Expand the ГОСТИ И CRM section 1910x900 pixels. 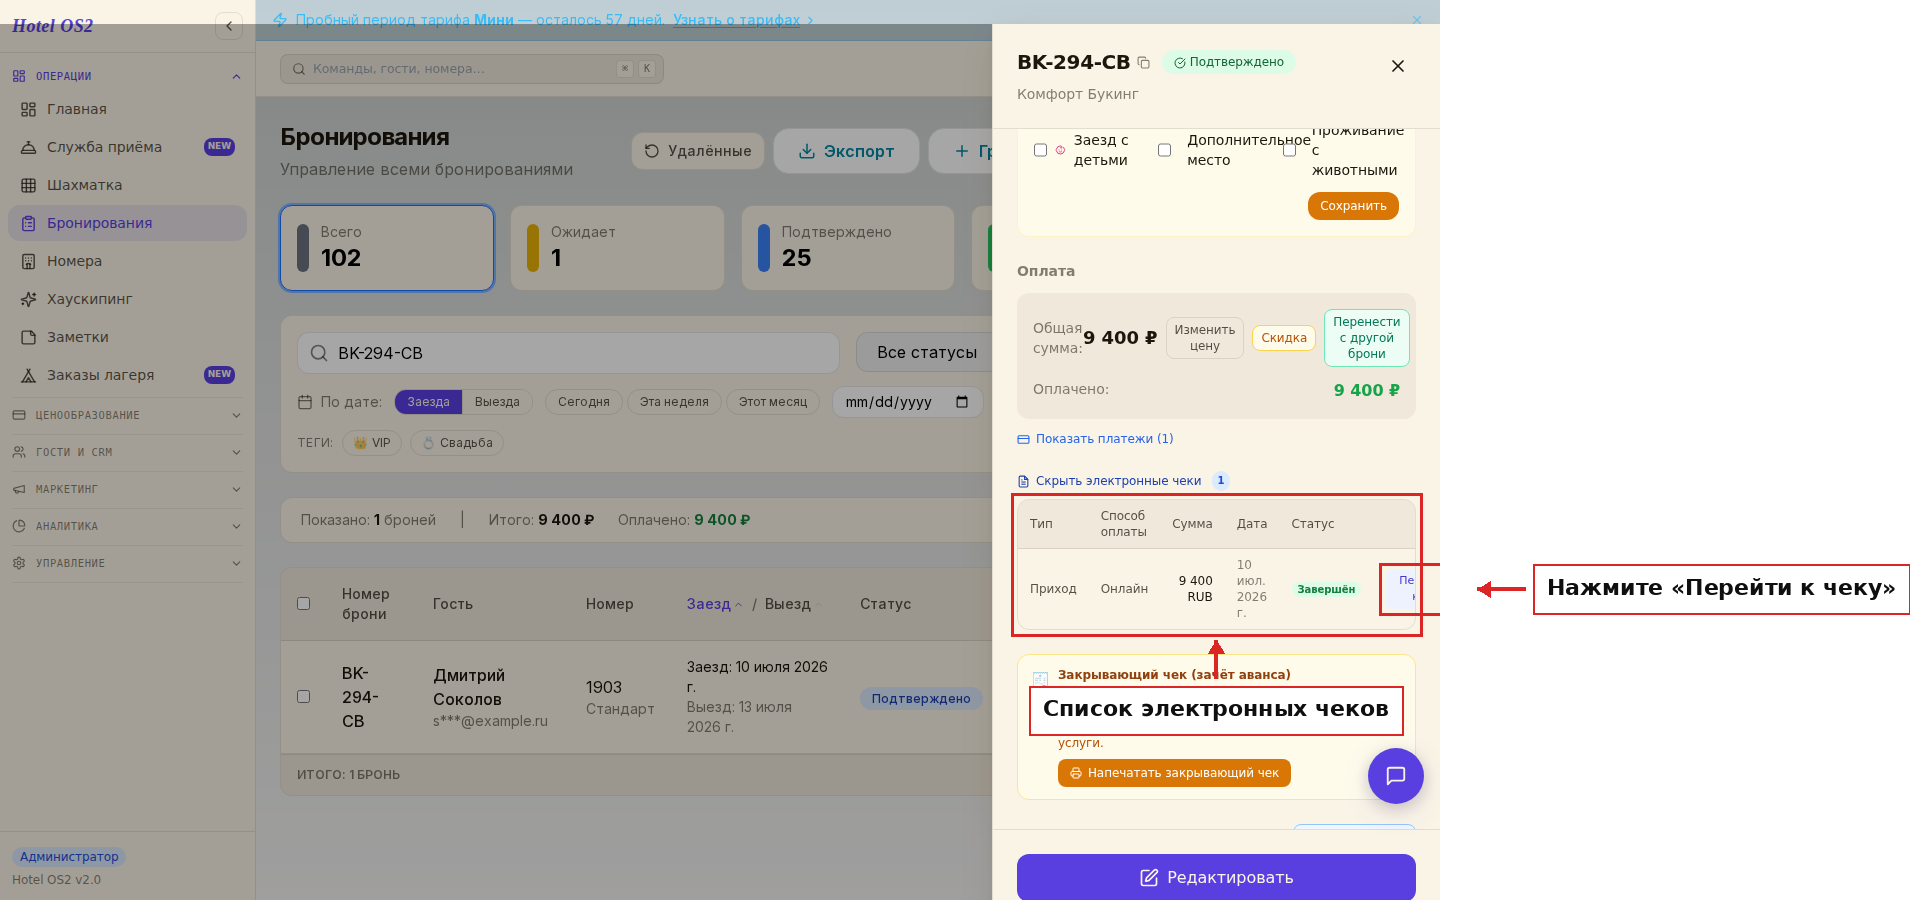(127, 452)
